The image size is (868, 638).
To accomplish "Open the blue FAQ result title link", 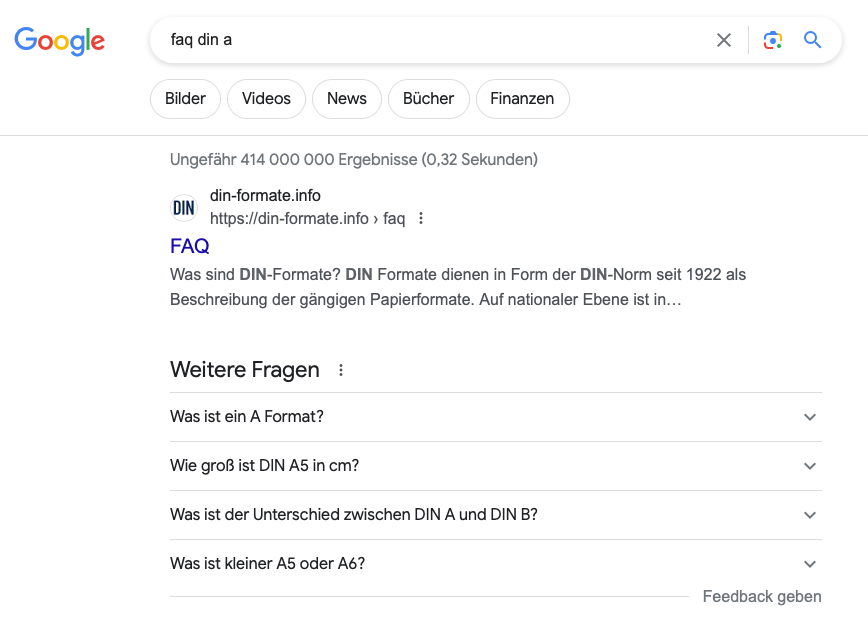I will (190, 246).
